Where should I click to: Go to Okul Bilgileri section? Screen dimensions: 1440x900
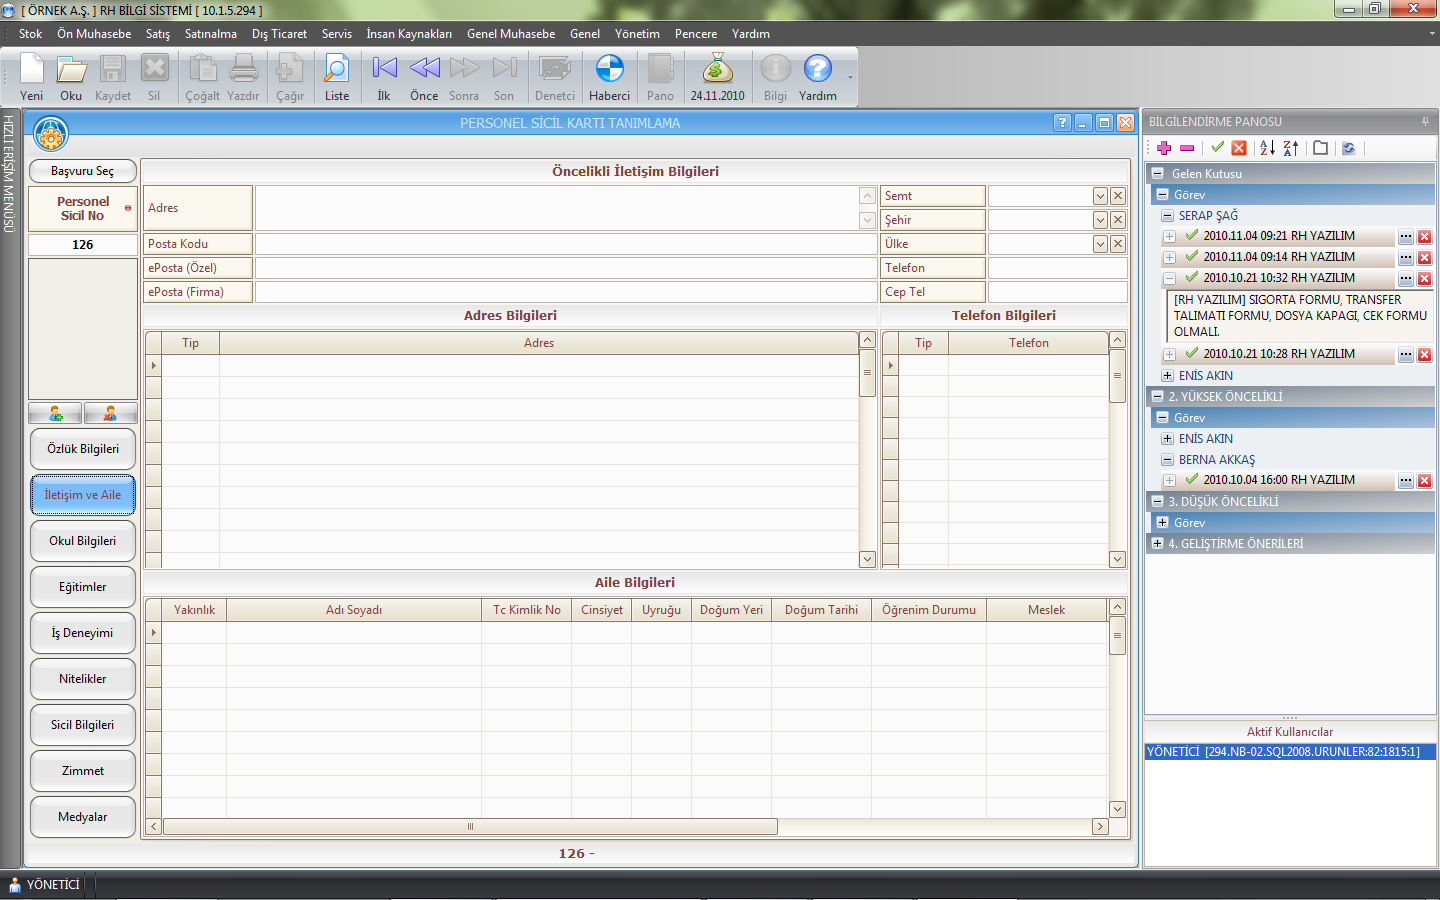pos(83,541)
